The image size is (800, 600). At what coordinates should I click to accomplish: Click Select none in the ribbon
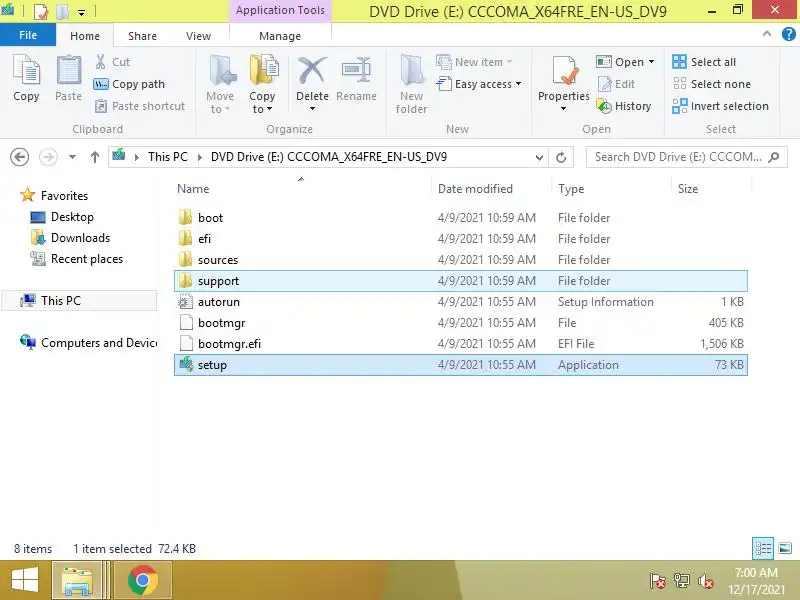click(x=711, y=84)
